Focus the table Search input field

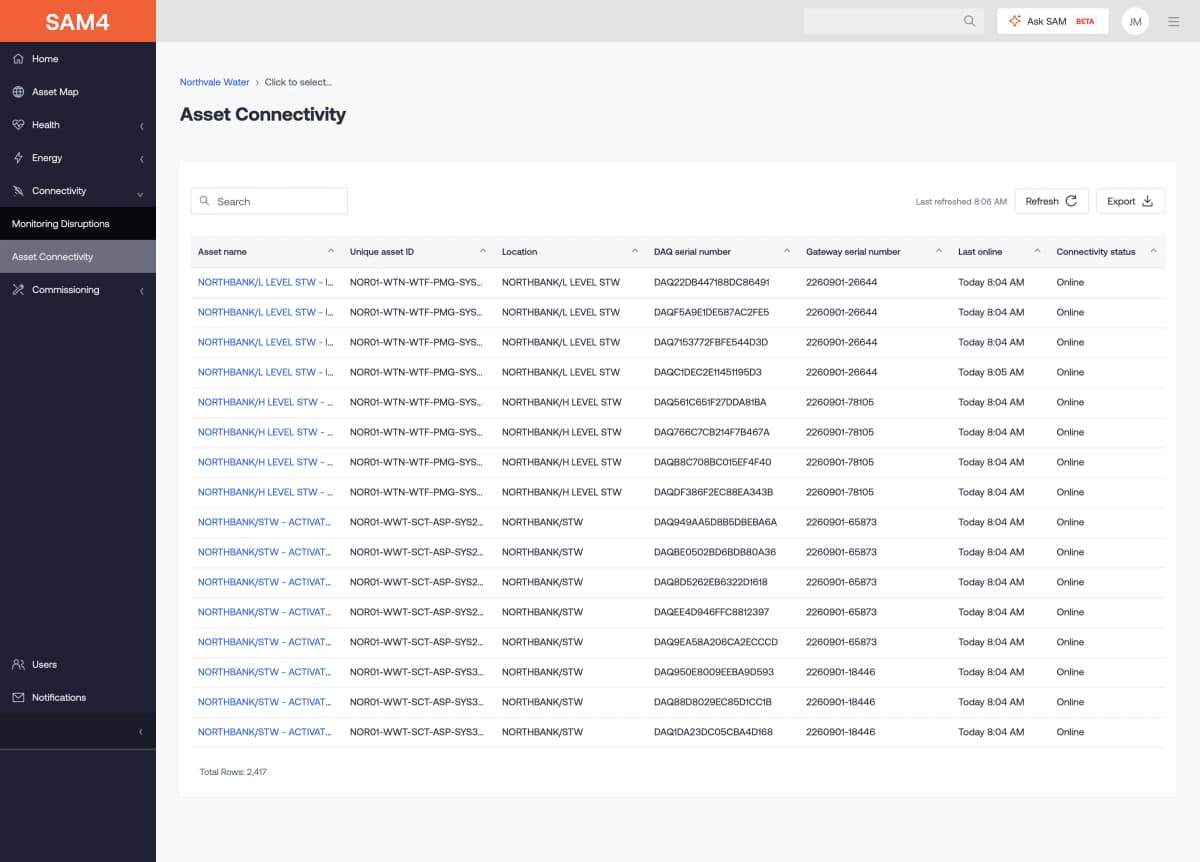pyautogui.click(x=269, y=201)
